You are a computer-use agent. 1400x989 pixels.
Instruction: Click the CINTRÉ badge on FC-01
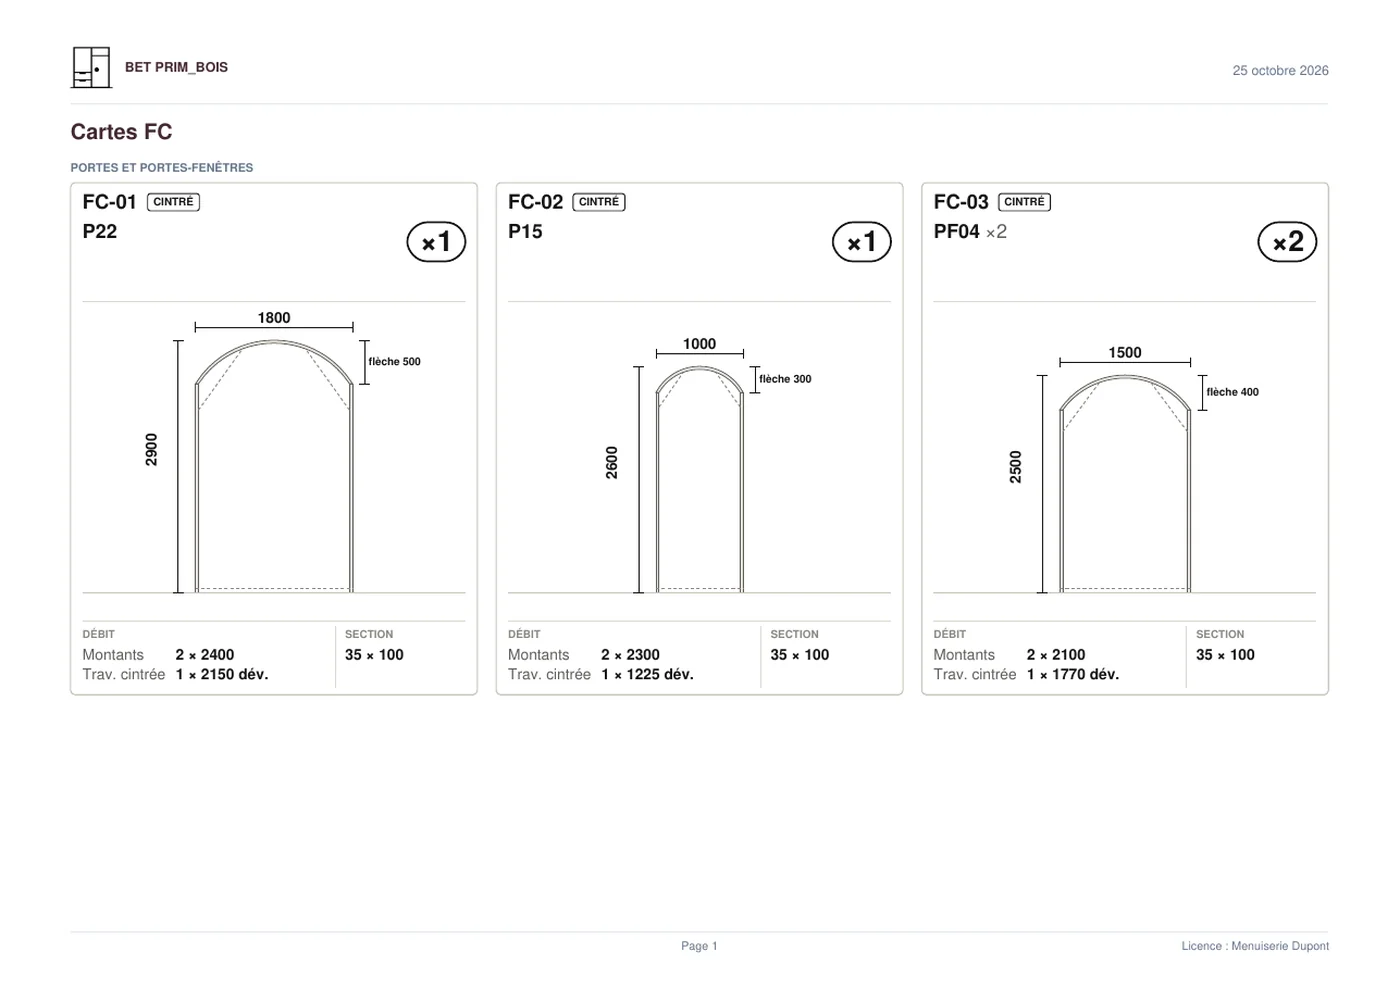click(x=173, y=202)
